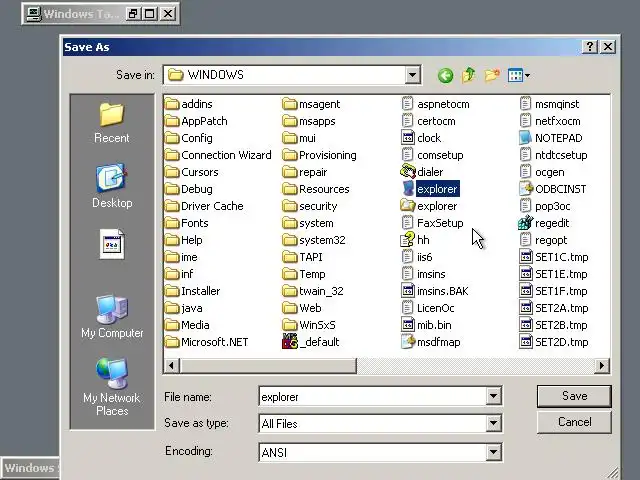The height and width of the screenshot is (480, 640).
Task: Click inside the File name field
Action: click(x=372, y=396)
